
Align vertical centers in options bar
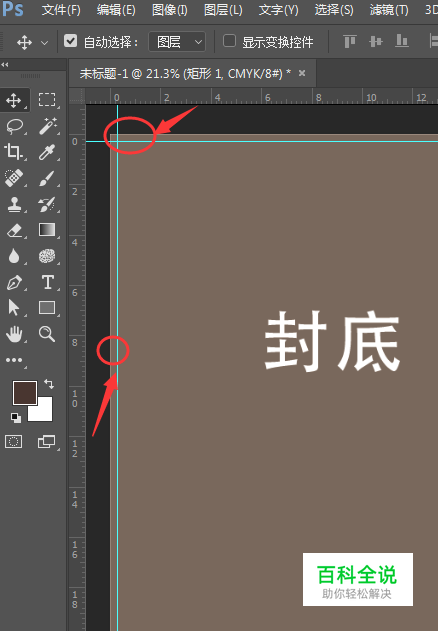tap(376, 41)
